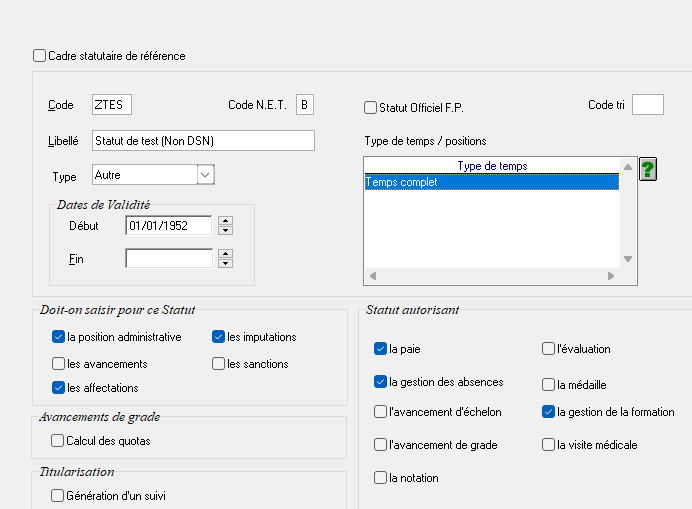Uncheck la gestion des absences
Image resolution: width=692 pixels, height=509 pixels.
(380, 381)
